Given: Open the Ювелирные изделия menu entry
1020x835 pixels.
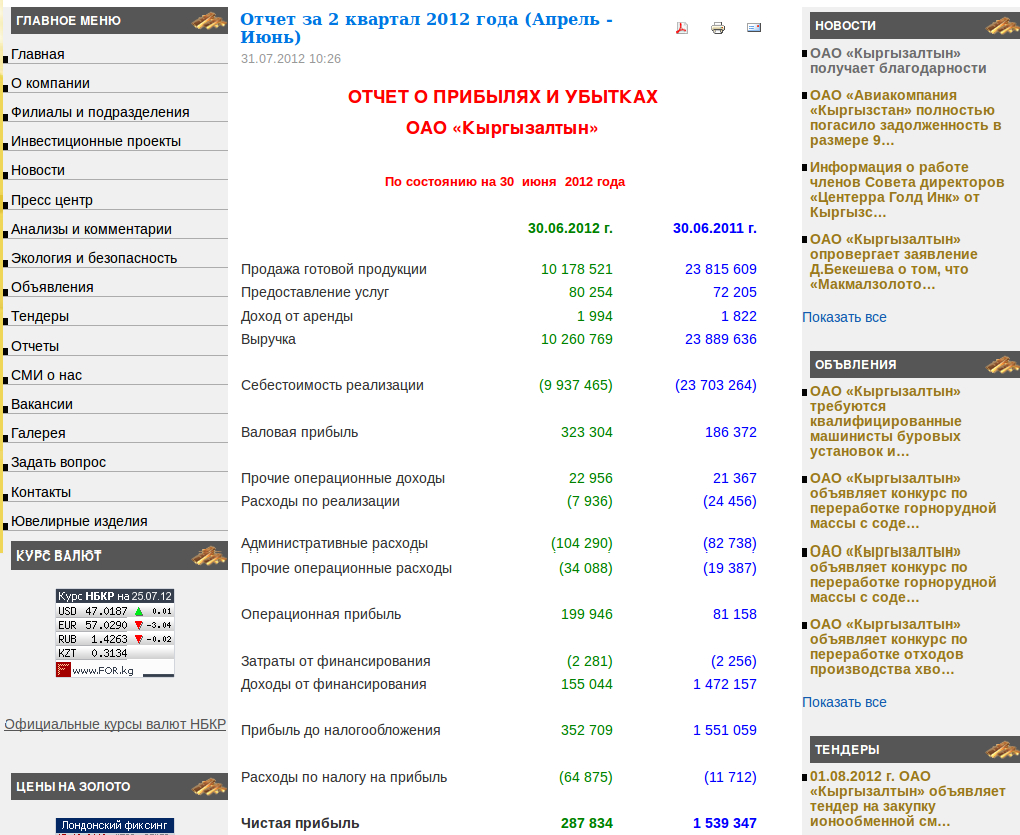Looking at the screenshot, I should tap(79, 521).
